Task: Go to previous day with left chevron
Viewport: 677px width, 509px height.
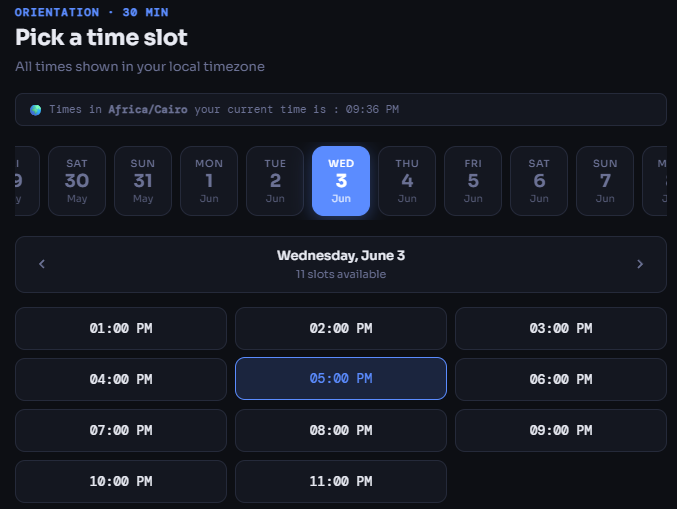Action: coord(42,264)
